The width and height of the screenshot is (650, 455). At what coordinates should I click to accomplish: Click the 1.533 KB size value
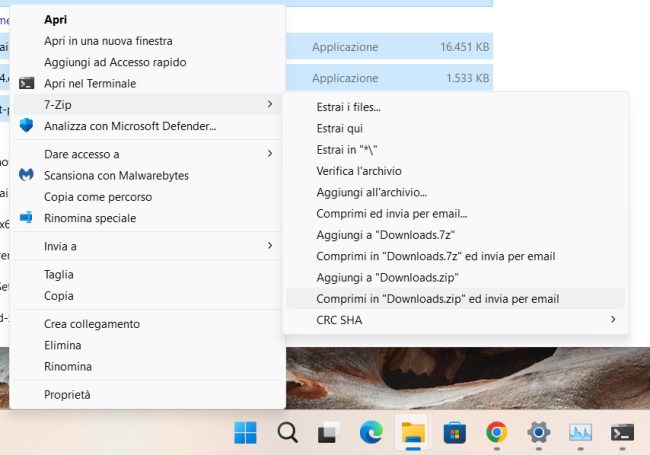coord(468,78)
